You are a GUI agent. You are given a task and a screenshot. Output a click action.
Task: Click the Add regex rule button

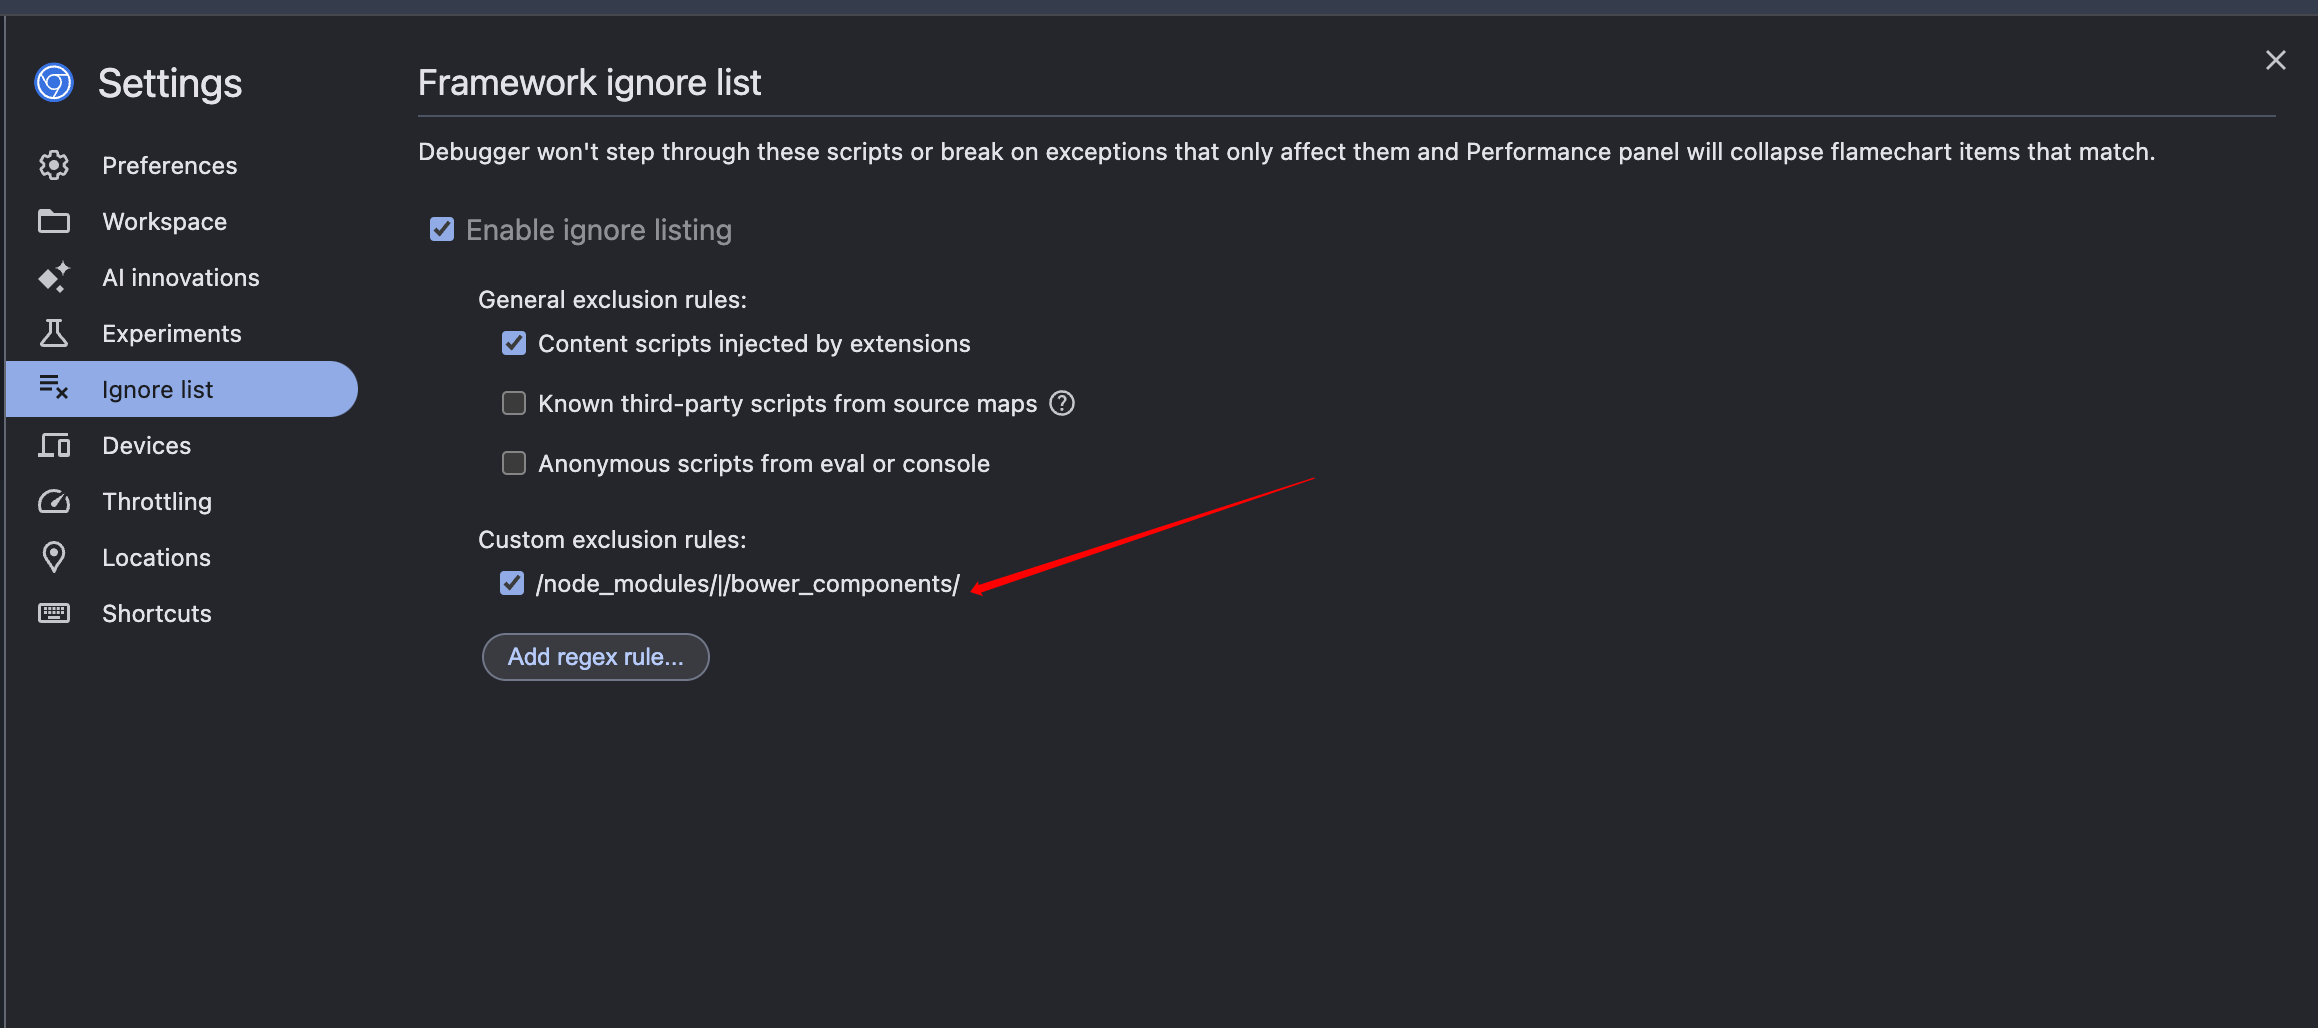coord(596,657)
